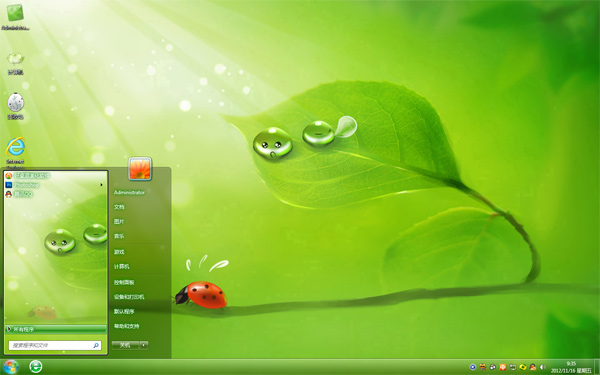The width and height of the screenshot is (600, 375).
Task: Open 计算机 (Computer) in Start menu
Action: (x=121, y=266)
